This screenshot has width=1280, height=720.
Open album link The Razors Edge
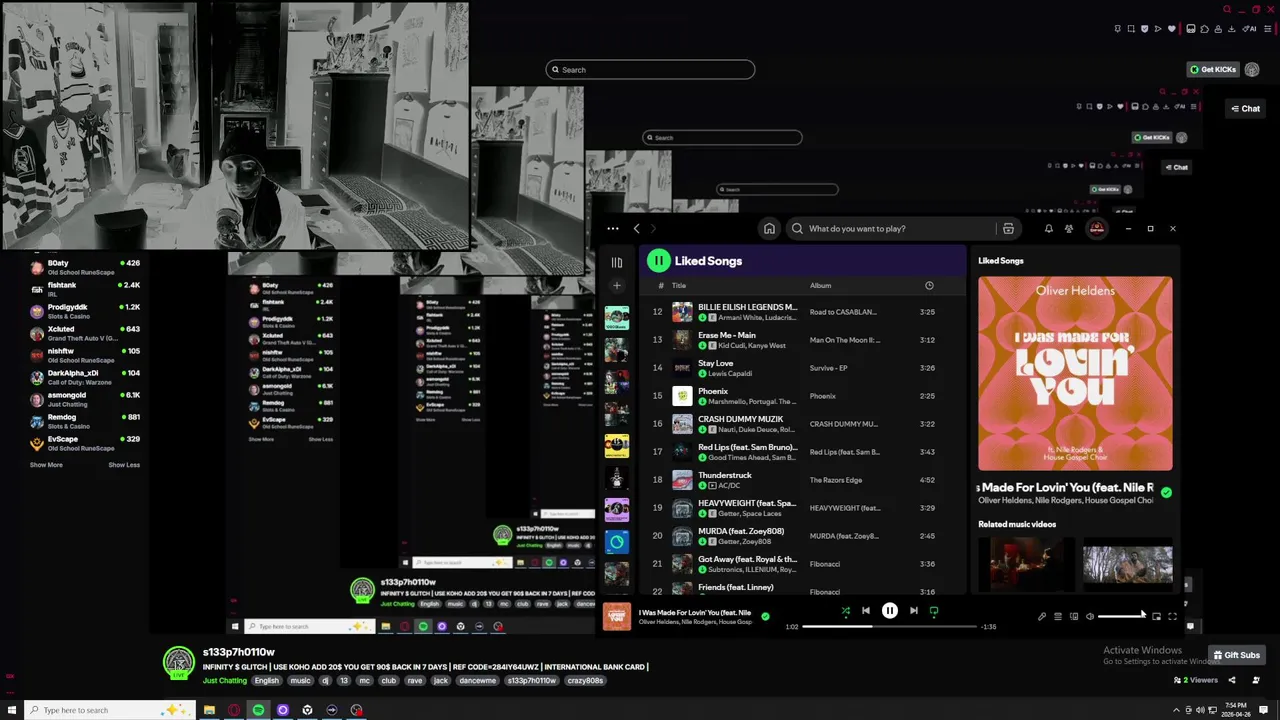[x=836, y=480]
